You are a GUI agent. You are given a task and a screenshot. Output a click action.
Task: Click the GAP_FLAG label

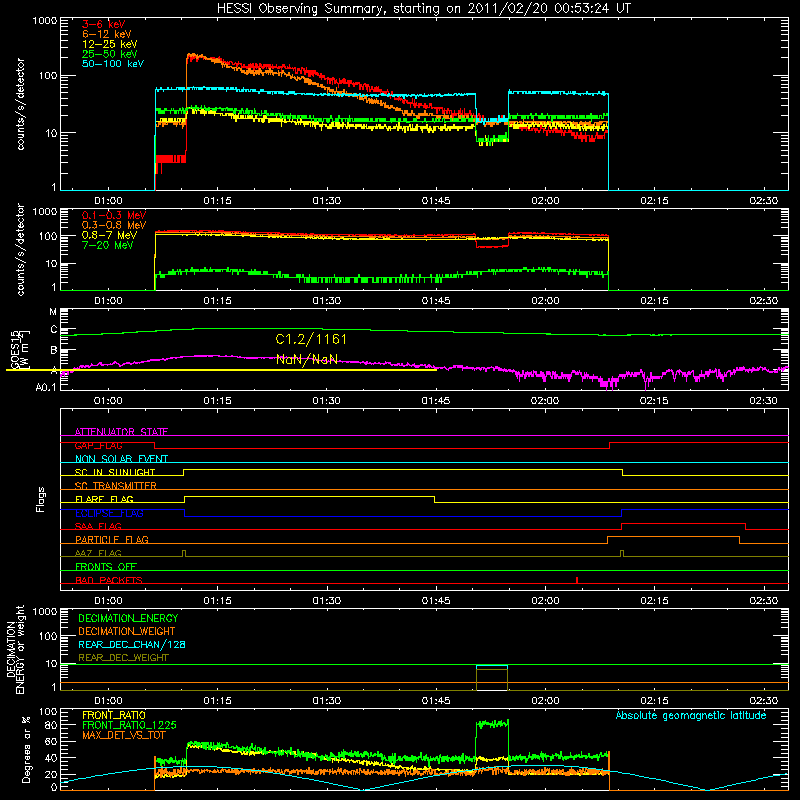pyautogui.click(x=98, y=445)
